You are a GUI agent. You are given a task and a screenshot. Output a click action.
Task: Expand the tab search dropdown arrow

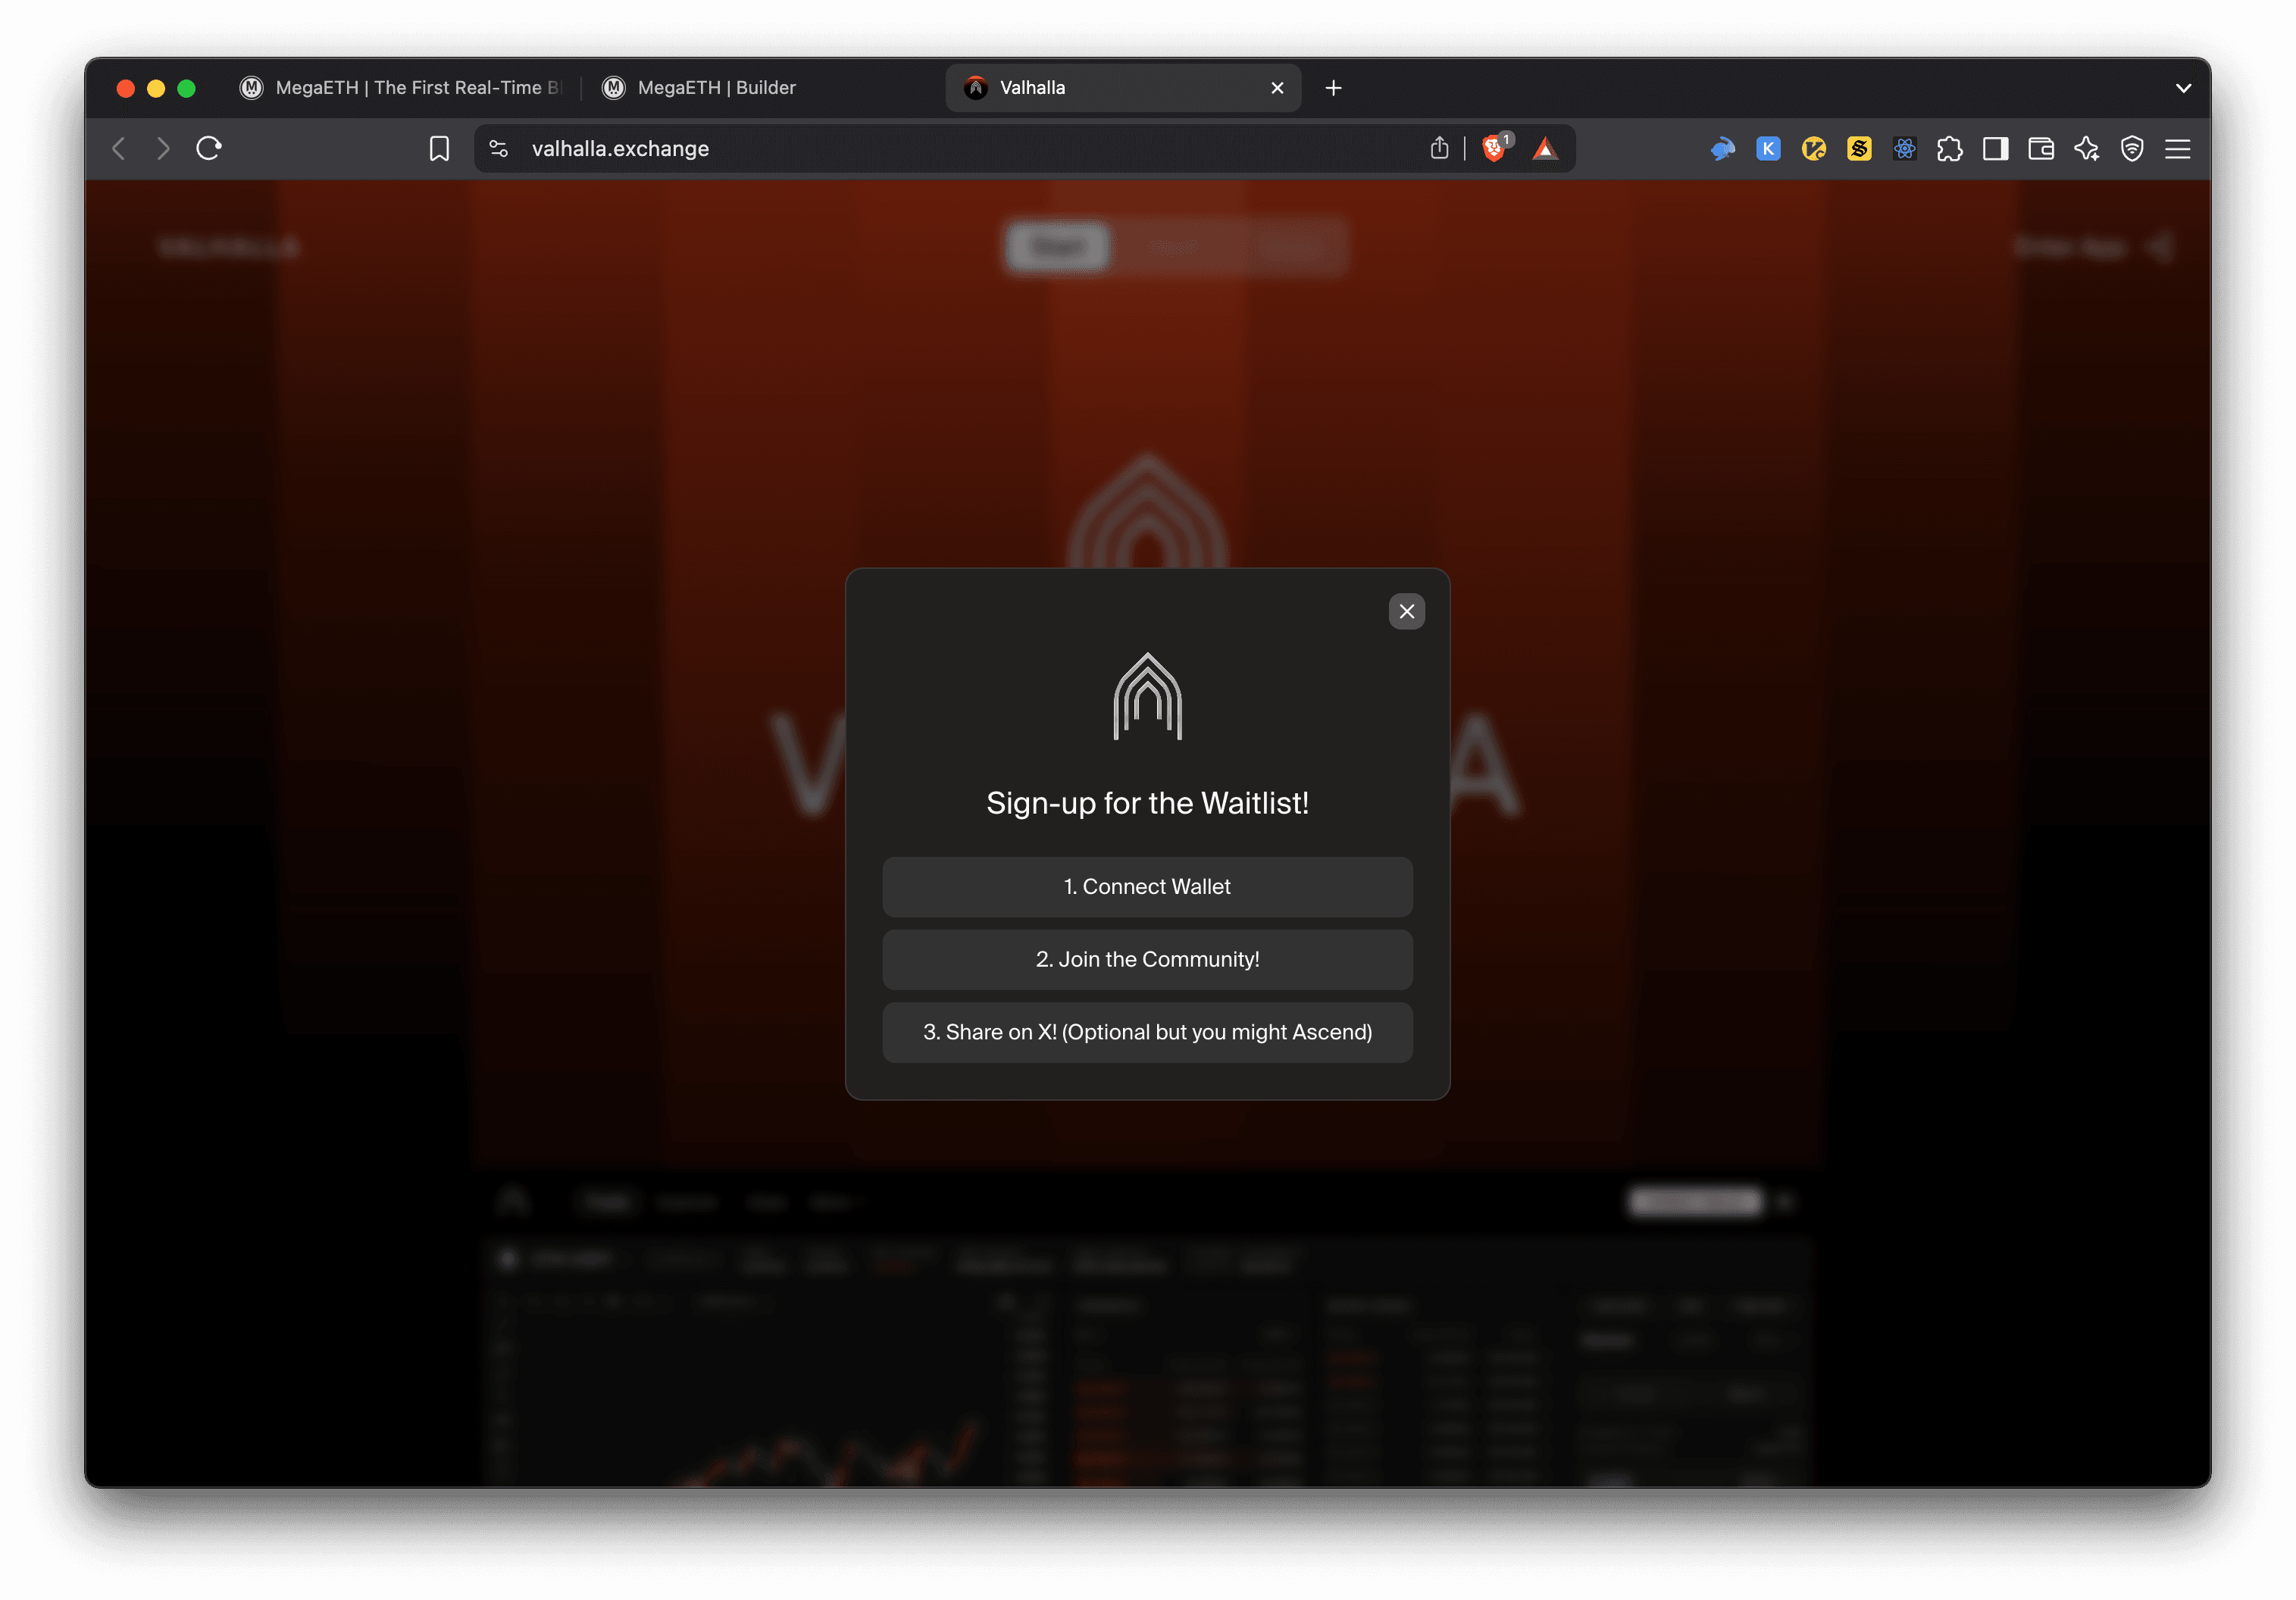click(2183, 88)
